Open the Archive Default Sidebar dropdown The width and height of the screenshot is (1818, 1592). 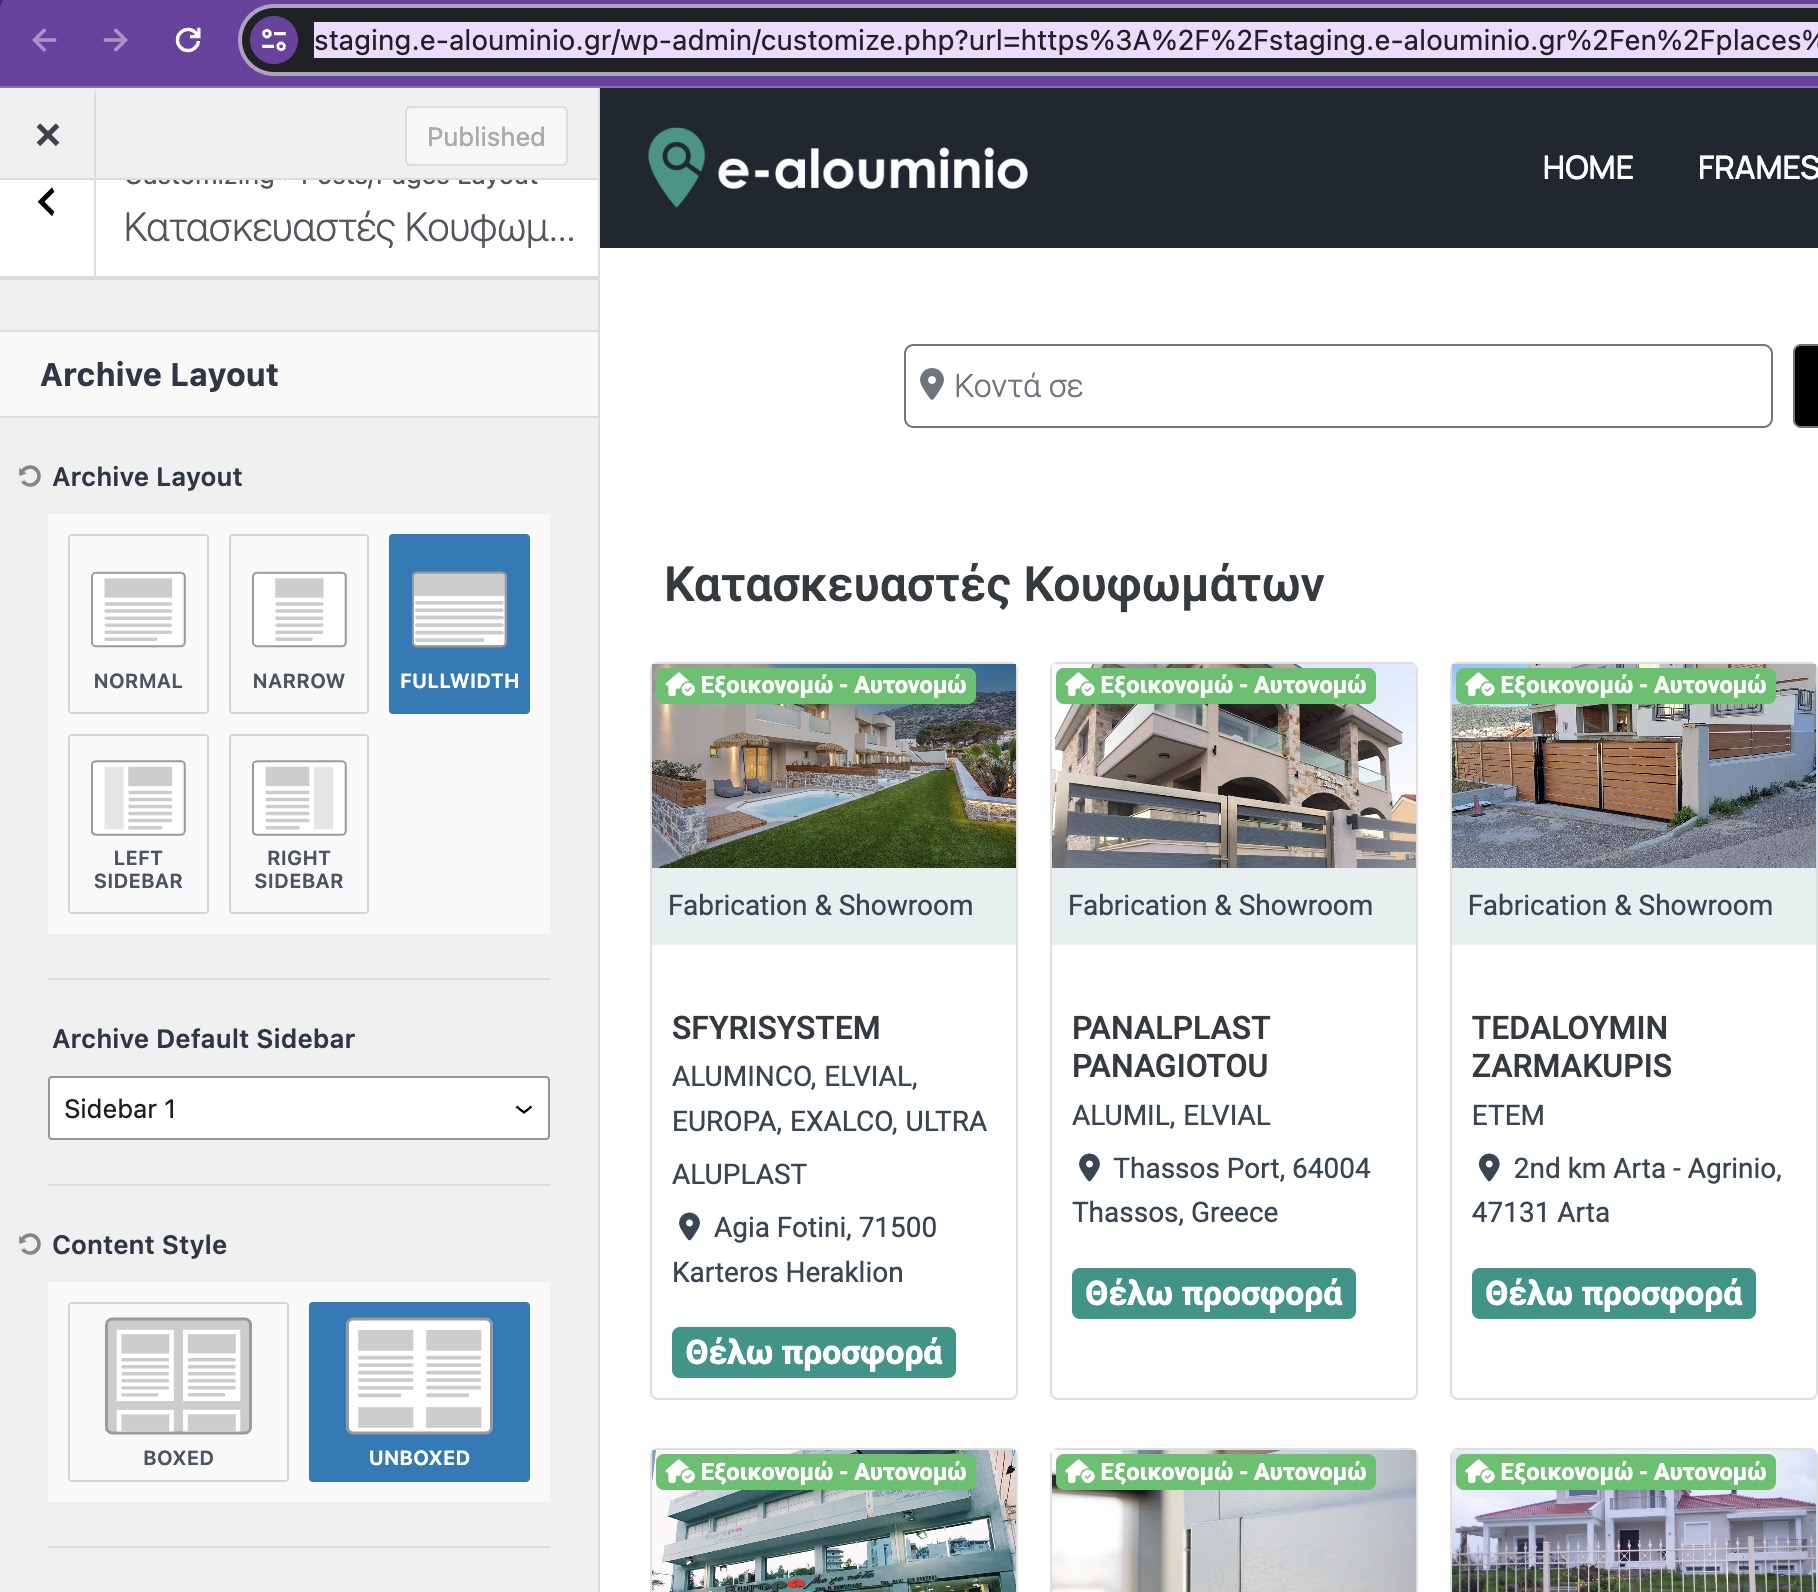pos(299,1108)
